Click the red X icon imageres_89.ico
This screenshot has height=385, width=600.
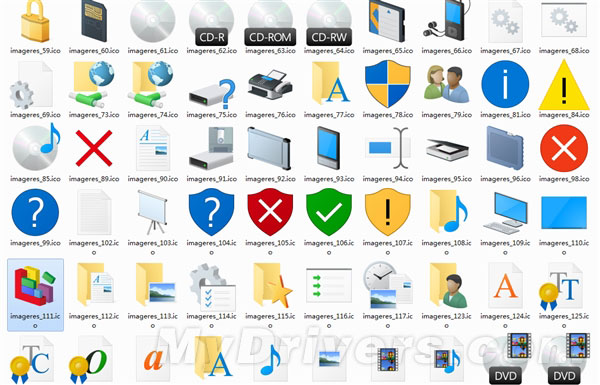coord(94,148)
